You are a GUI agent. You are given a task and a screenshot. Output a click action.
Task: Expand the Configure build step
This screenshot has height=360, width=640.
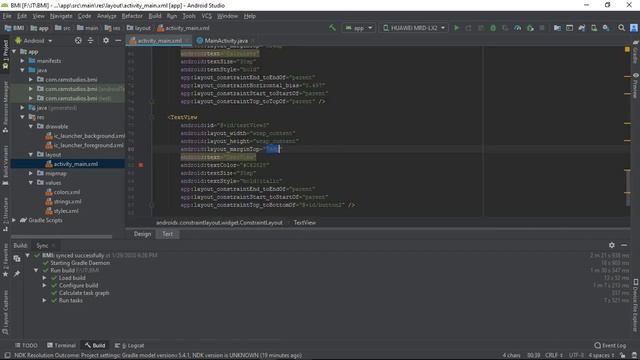point(44,285)
